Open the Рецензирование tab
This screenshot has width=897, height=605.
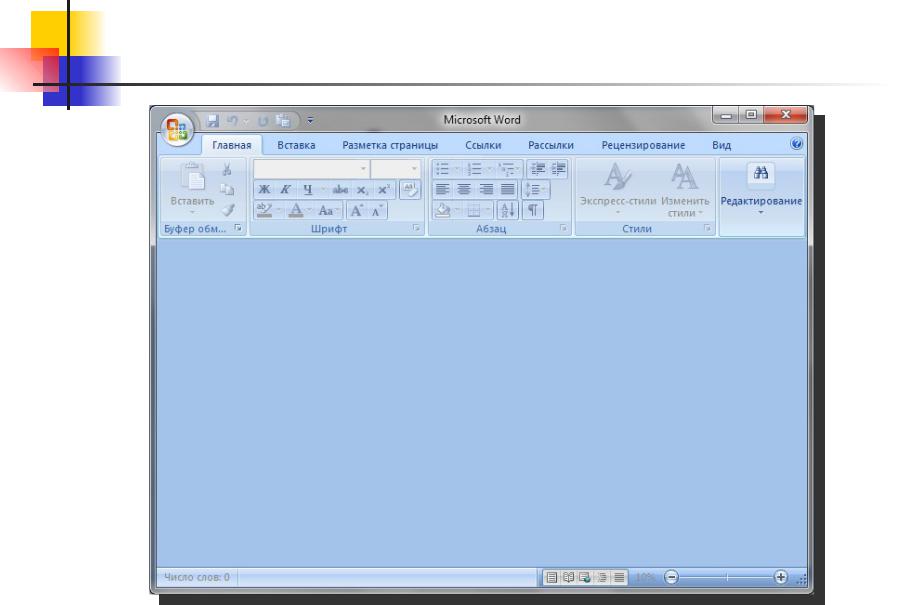[x=643, y=145]
